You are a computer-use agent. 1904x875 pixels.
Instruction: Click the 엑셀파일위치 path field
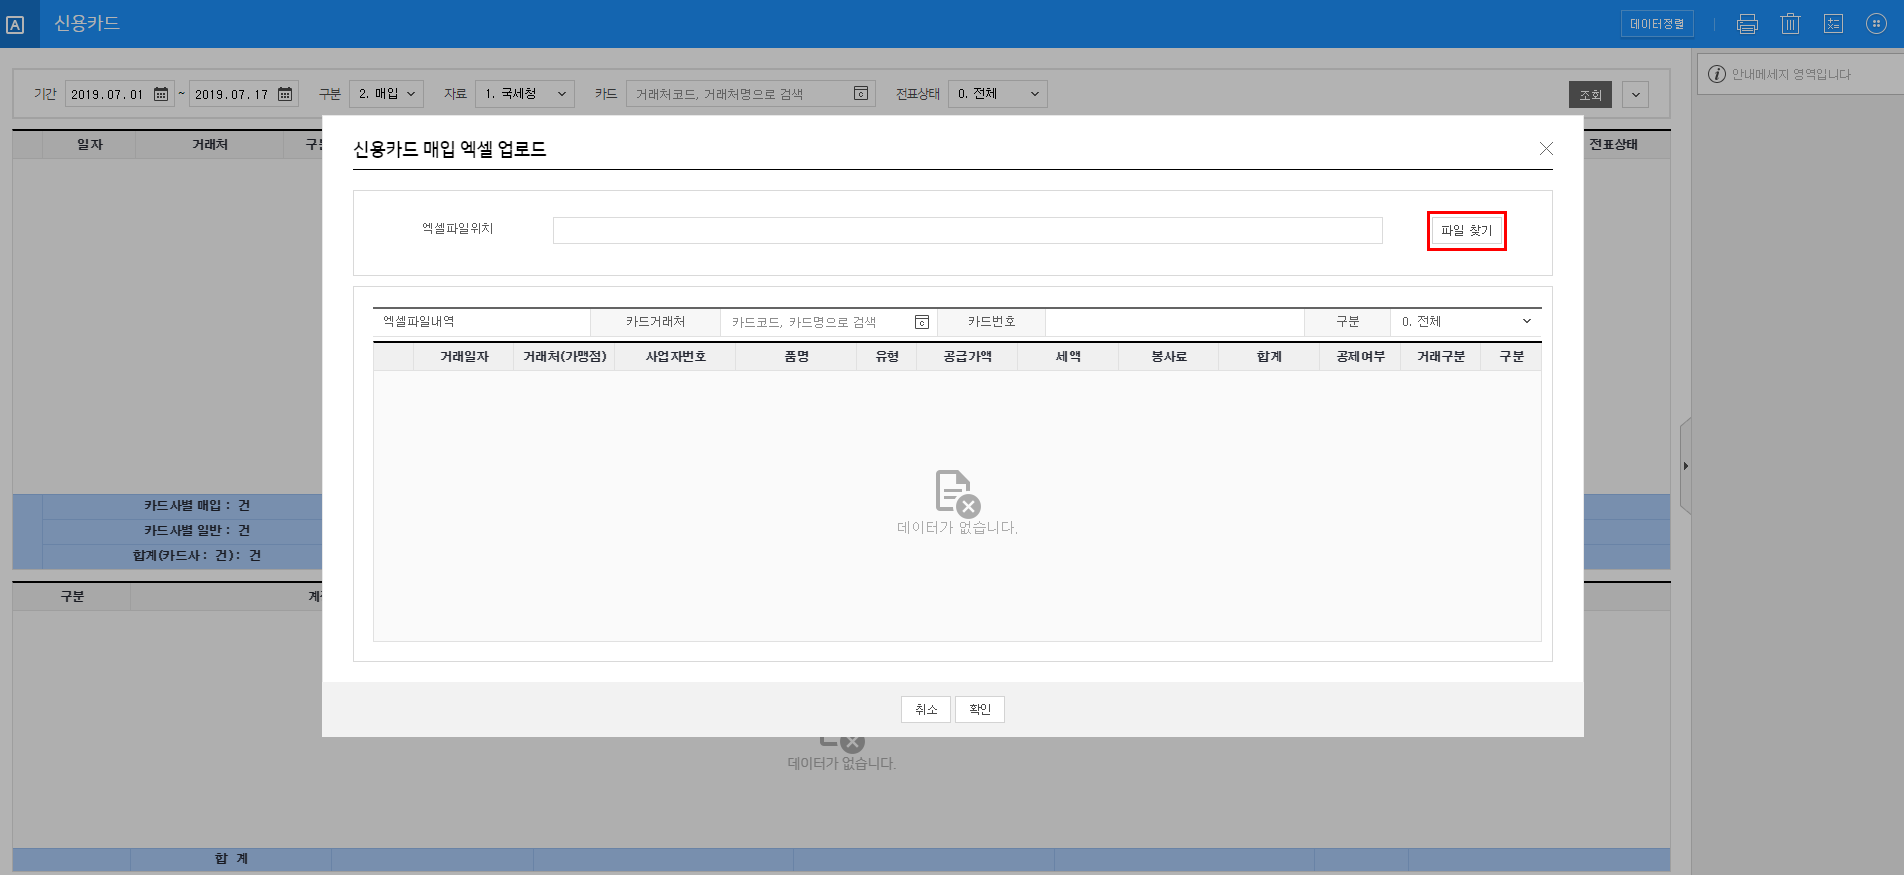[967, 231]
